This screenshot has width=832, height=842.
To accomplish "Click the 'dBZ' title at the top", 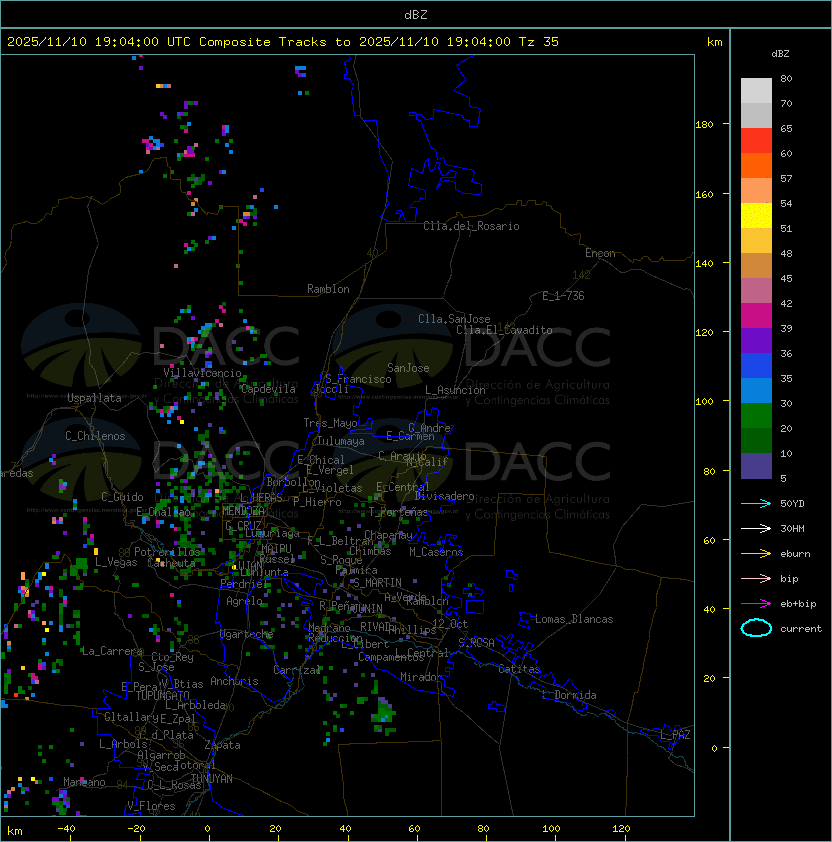I will click(x=416, y=15).
